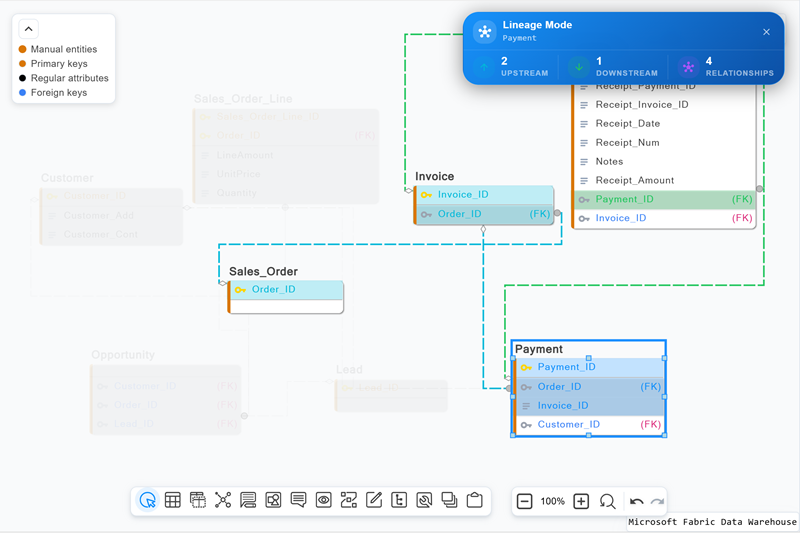Select the dashed table view tool
This screenshot has height=534, width=800.
tap(197, 500)
